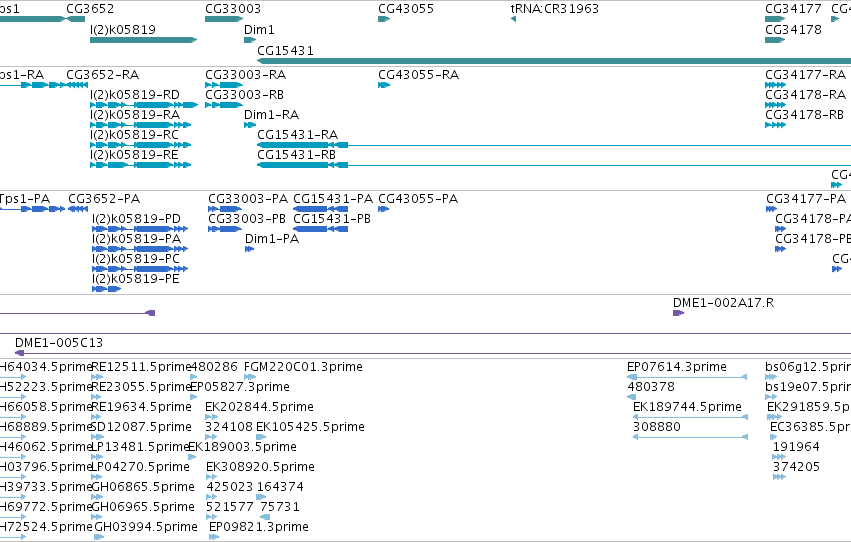Select the feature labeled 75731
The width and height of the screenshot is (851, 542).
coord(280,507)
